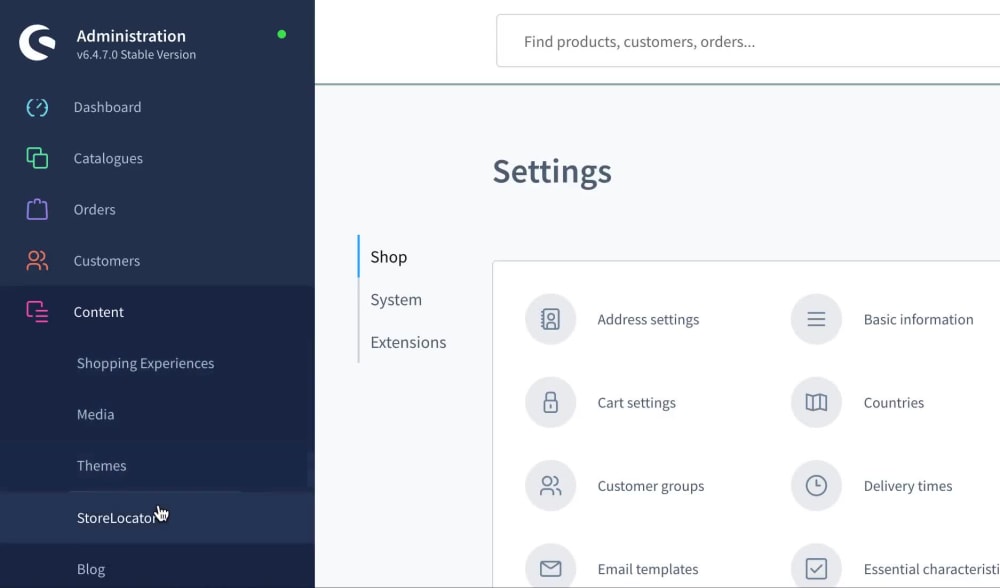
Task: Click the Customer groups icon
Action: point(550,485)
